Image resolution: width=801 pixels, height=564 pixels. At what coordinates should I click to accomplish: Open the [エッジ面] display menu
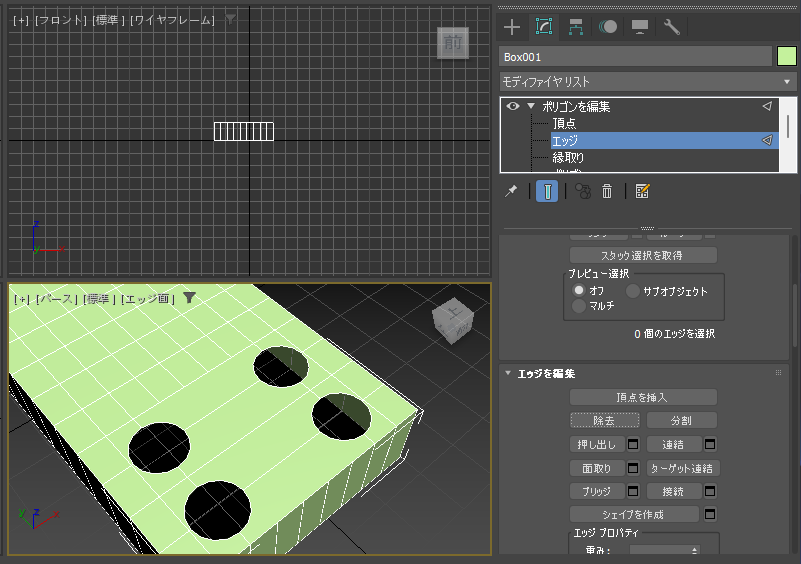[148, 299]
